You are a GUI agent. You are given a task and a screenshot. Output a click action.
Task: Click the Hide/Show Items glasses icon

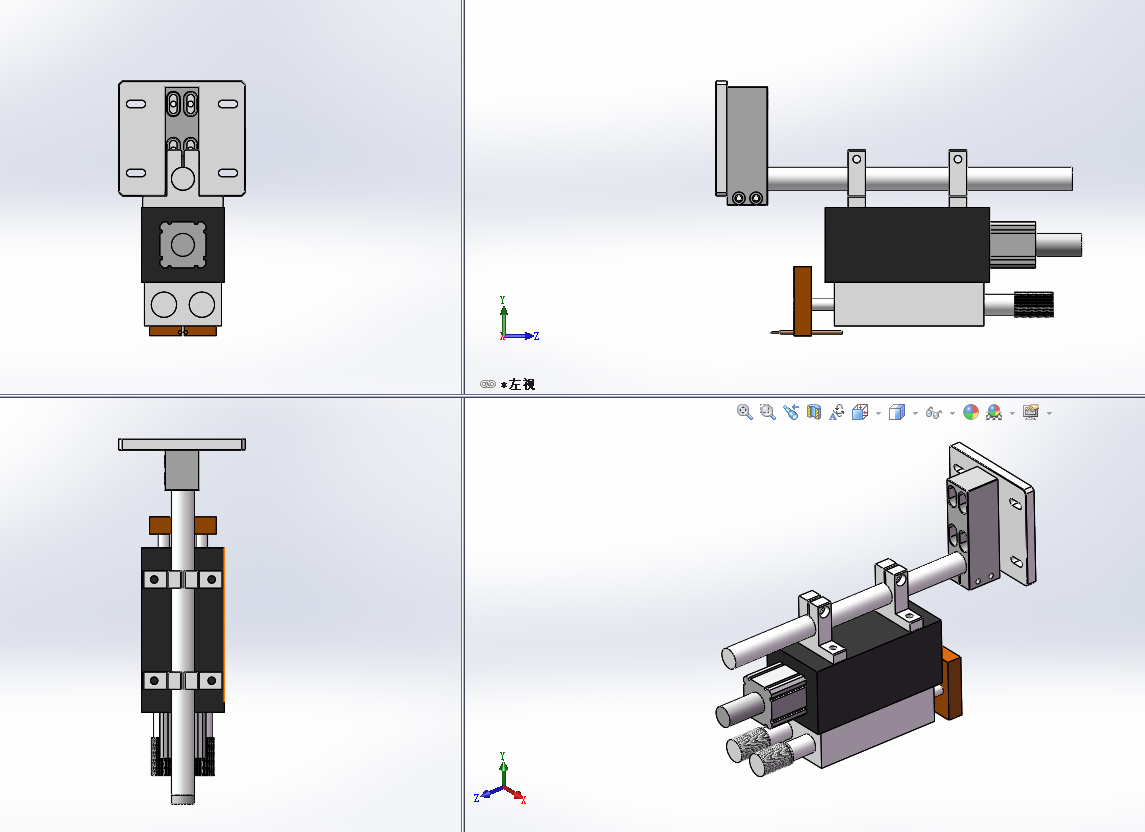[x=933, y=413]
